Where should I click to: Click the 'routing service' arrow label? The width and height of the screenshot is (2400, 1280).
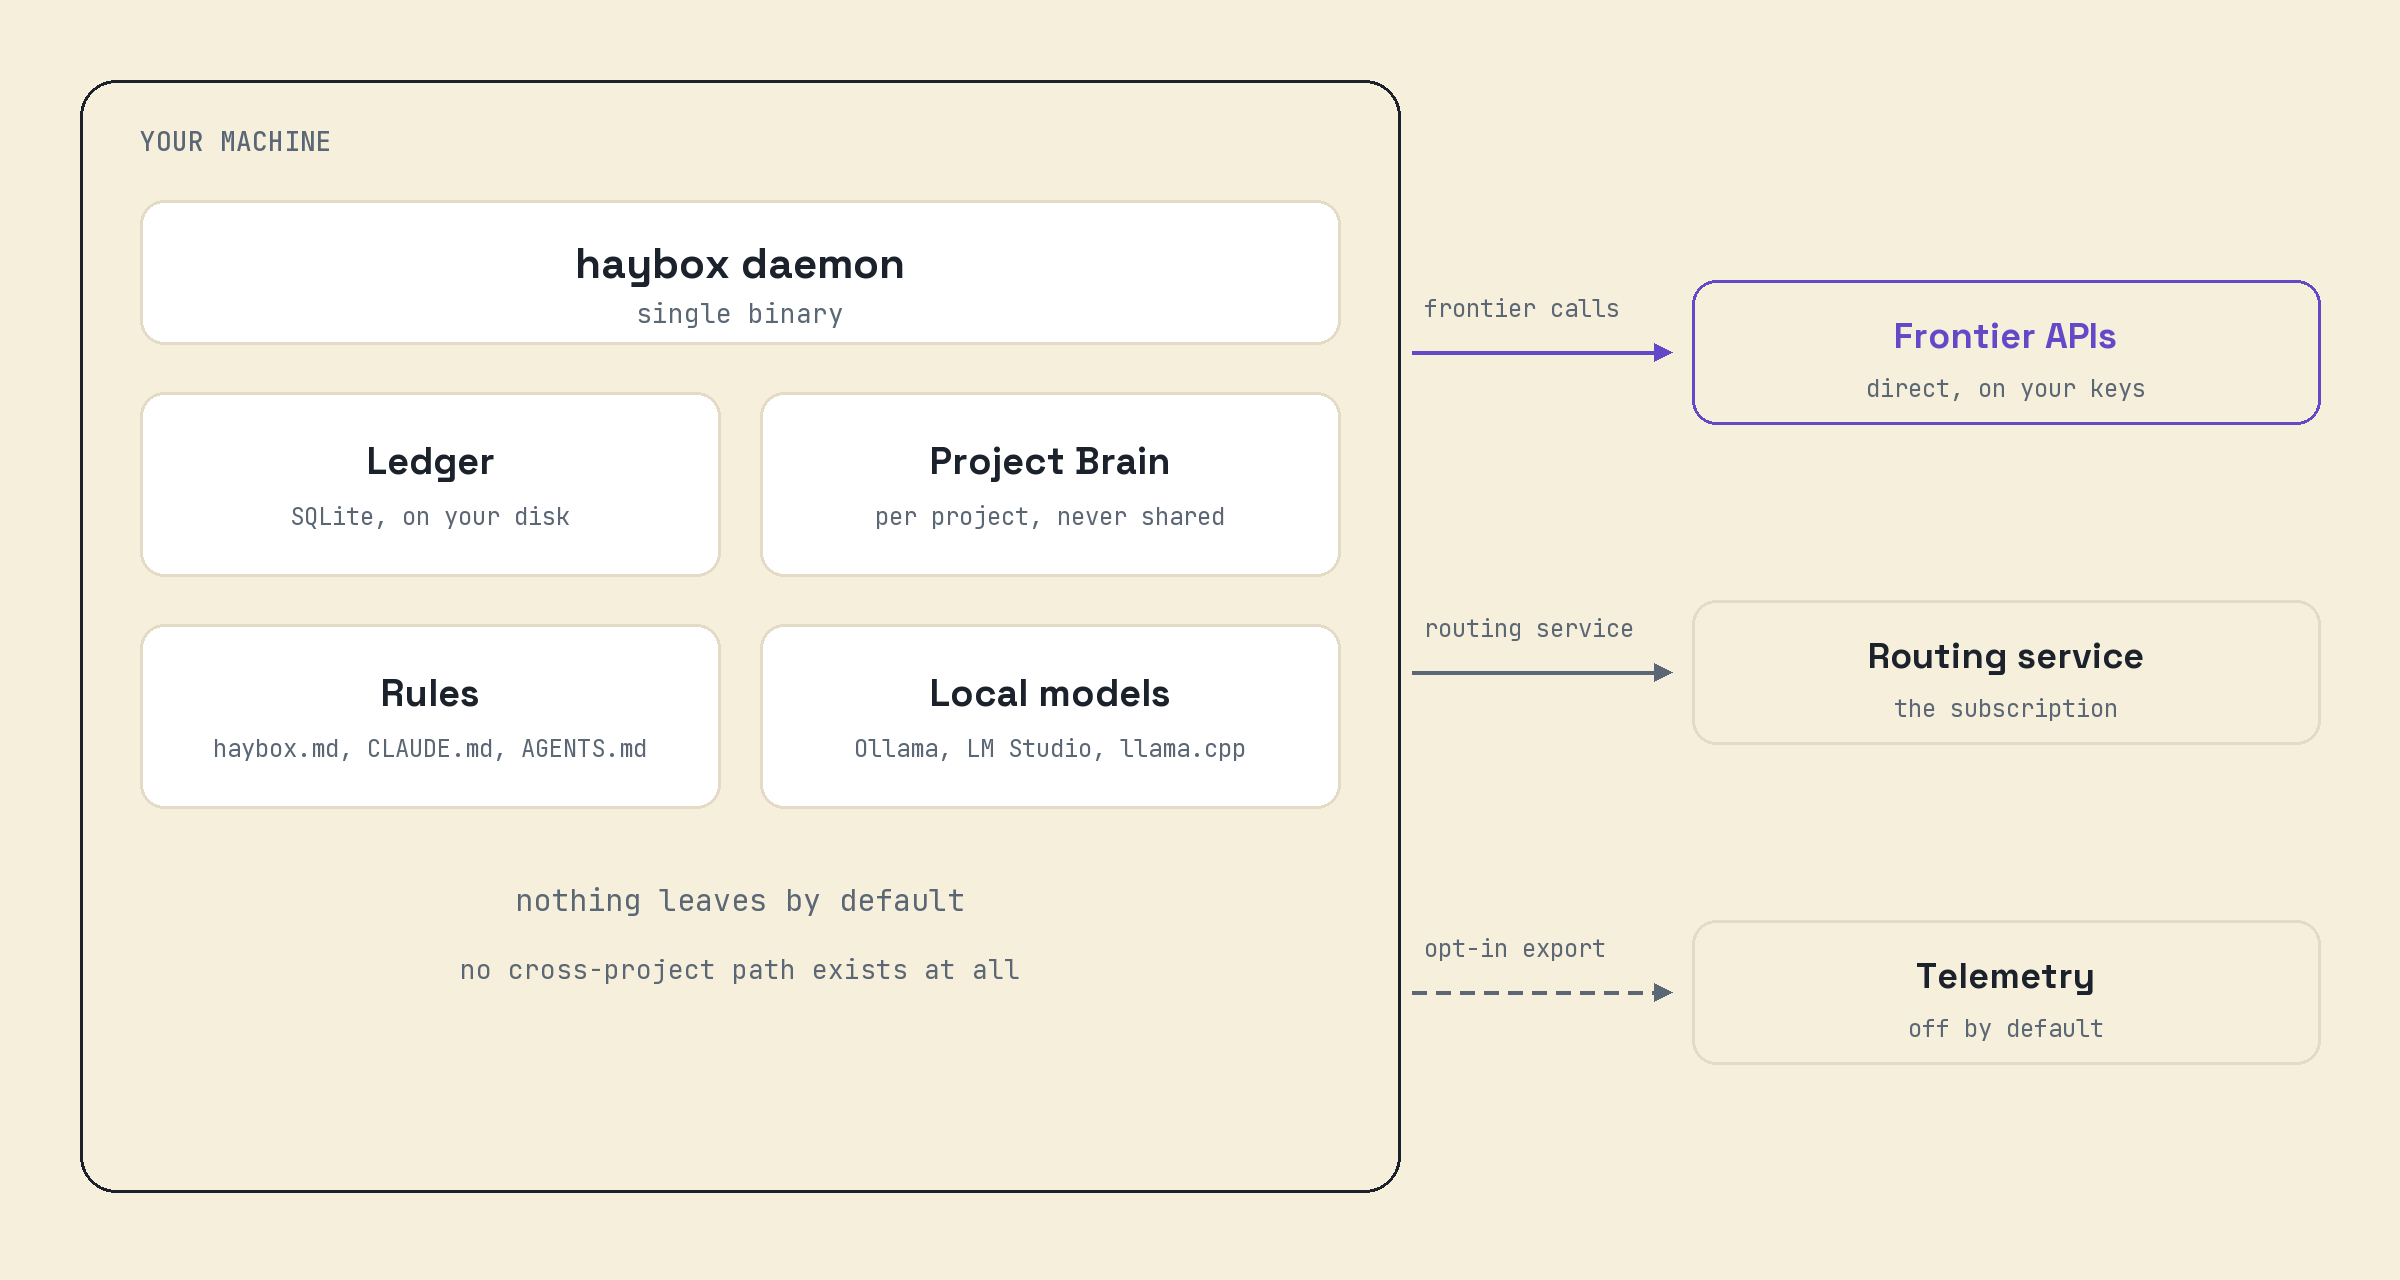click(x=1529, y=629)
